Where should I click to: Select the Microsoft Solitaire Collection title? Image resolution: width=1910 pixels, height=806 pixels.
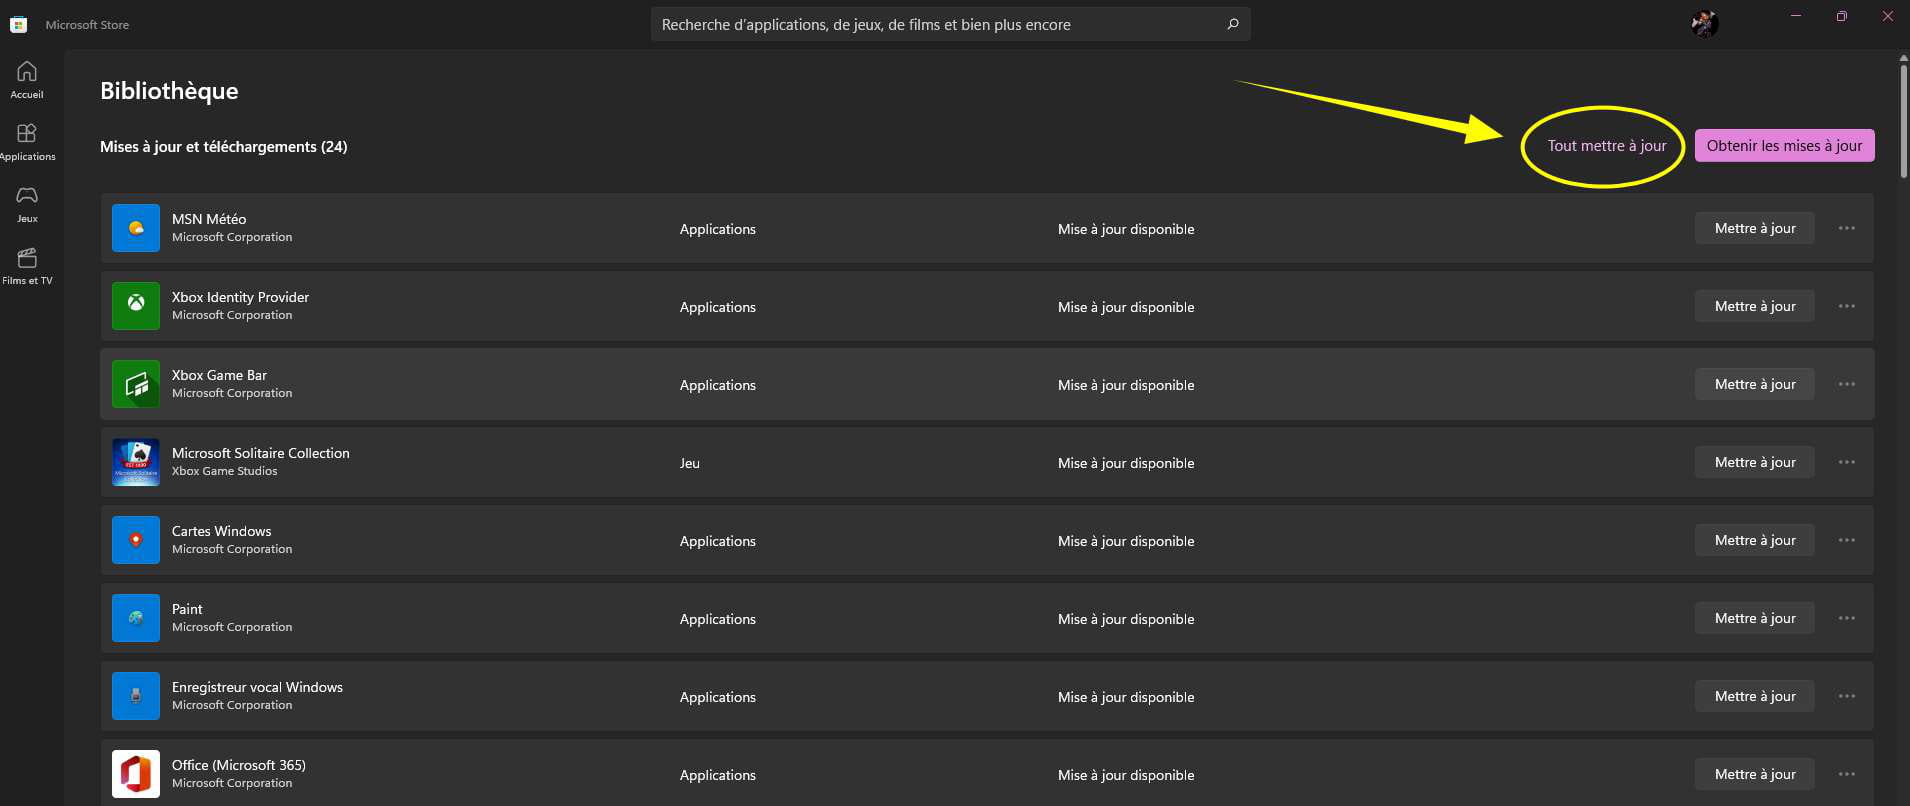[x=261, y=453]
